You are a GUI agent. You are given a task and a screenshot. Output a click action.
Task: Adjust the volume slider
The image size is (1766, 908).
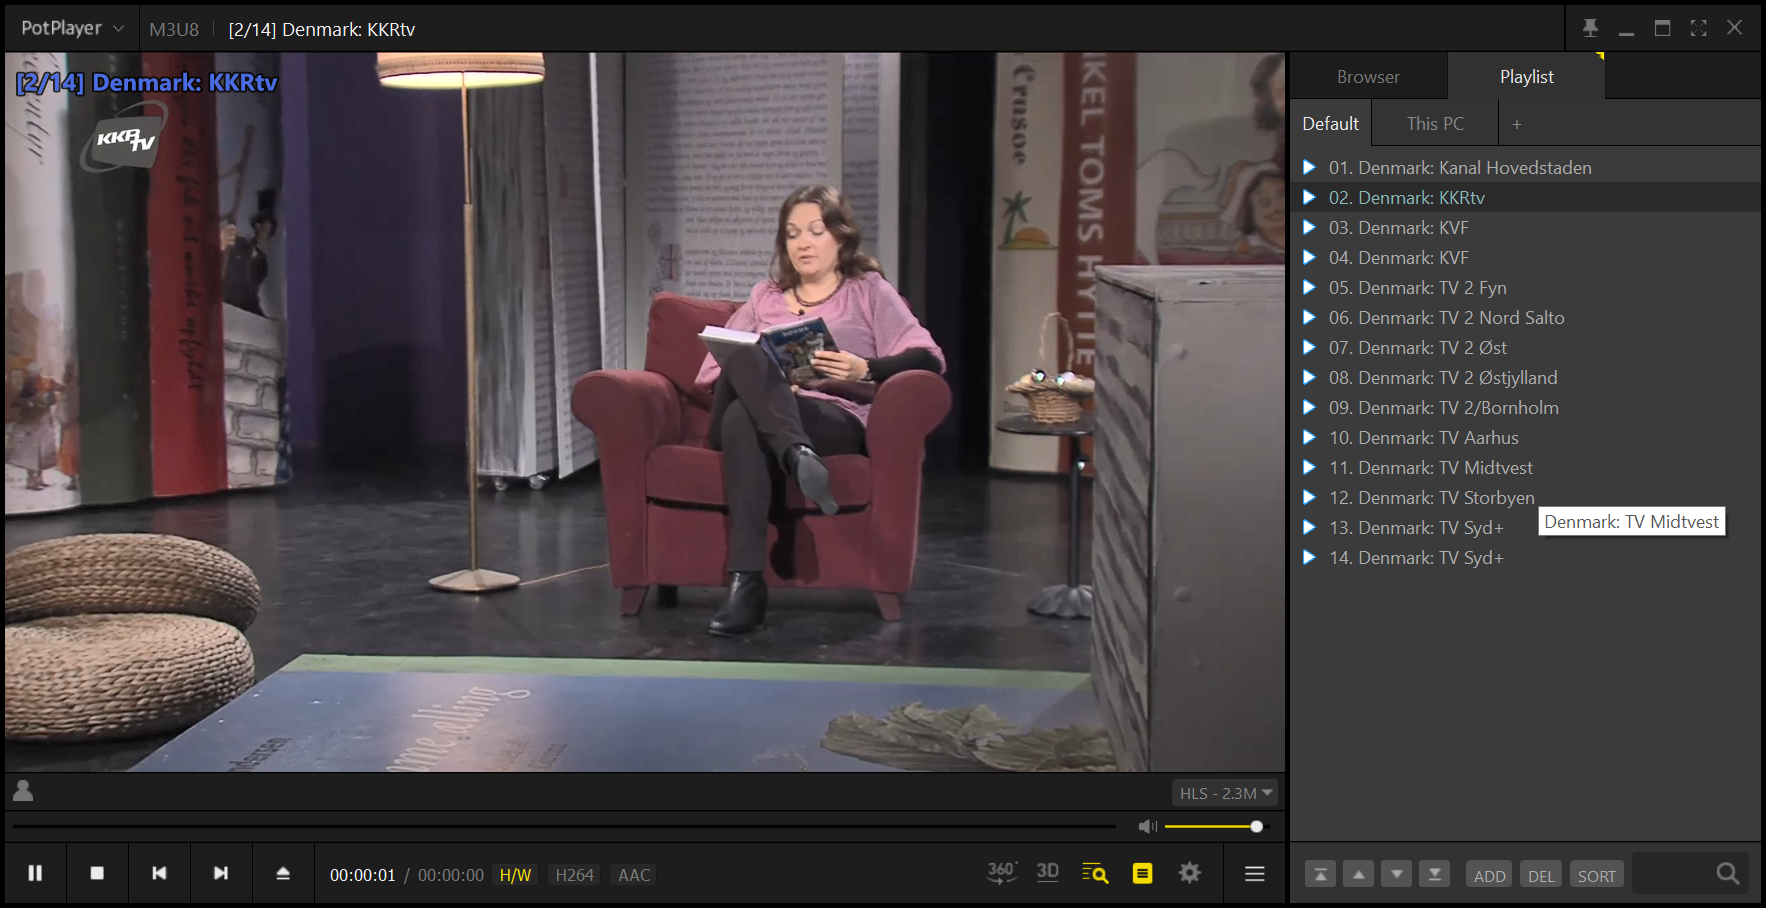point(1212,826)
